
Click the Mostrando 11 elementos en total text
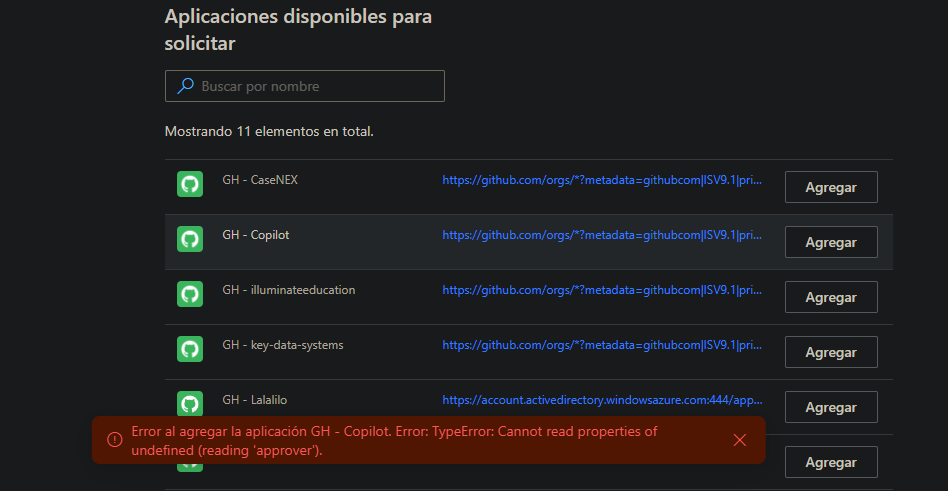pyautogui.click(x=269, y=131)
